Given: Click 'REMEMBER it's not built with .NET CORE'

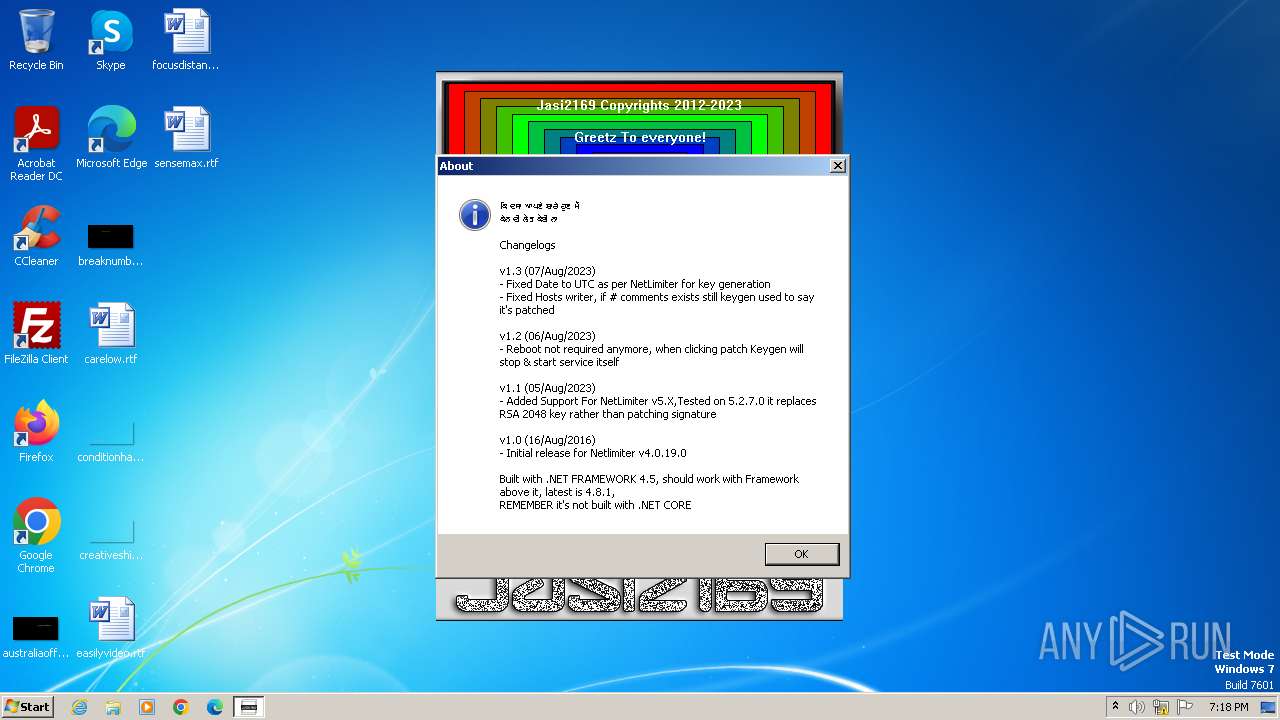Looking at the screenshot, I should tap(595, 505).
